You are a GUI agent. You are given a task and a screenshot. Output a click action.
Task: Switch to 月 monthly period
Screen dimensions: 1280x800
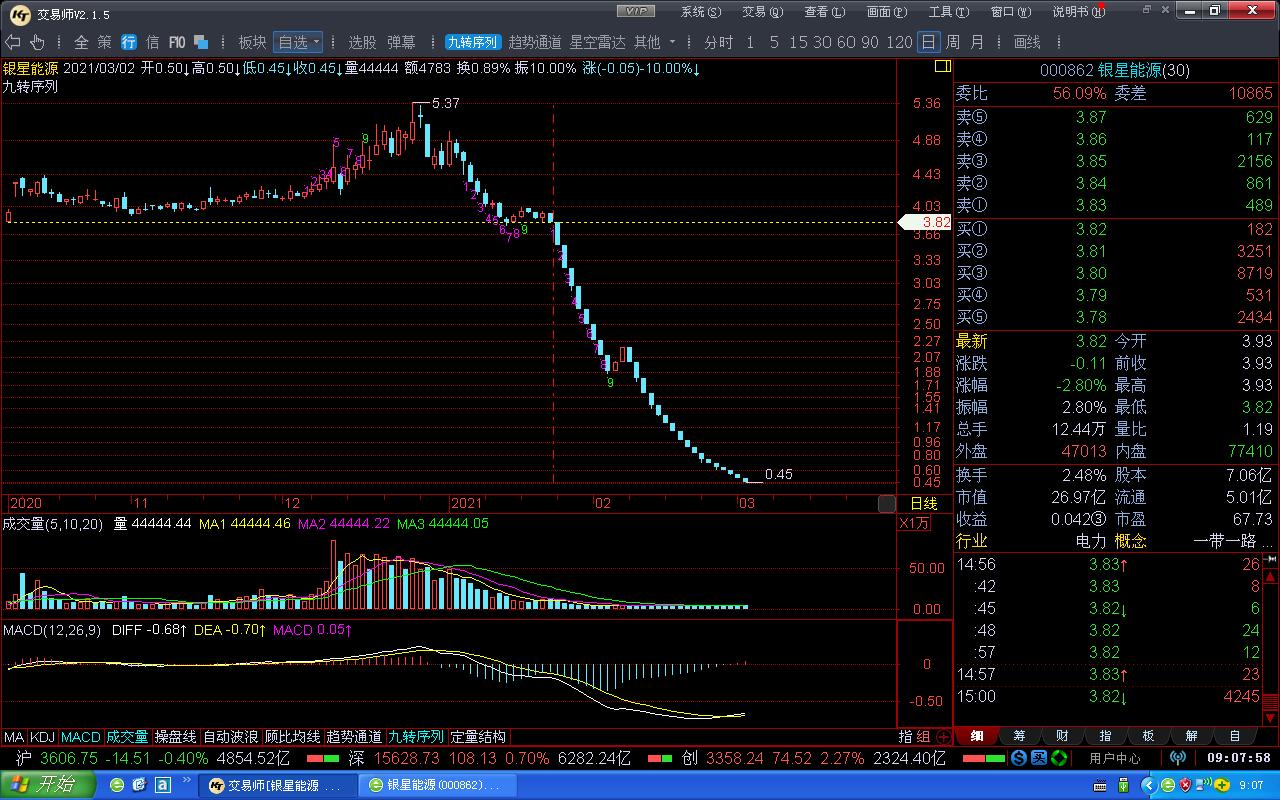[977, 42]
